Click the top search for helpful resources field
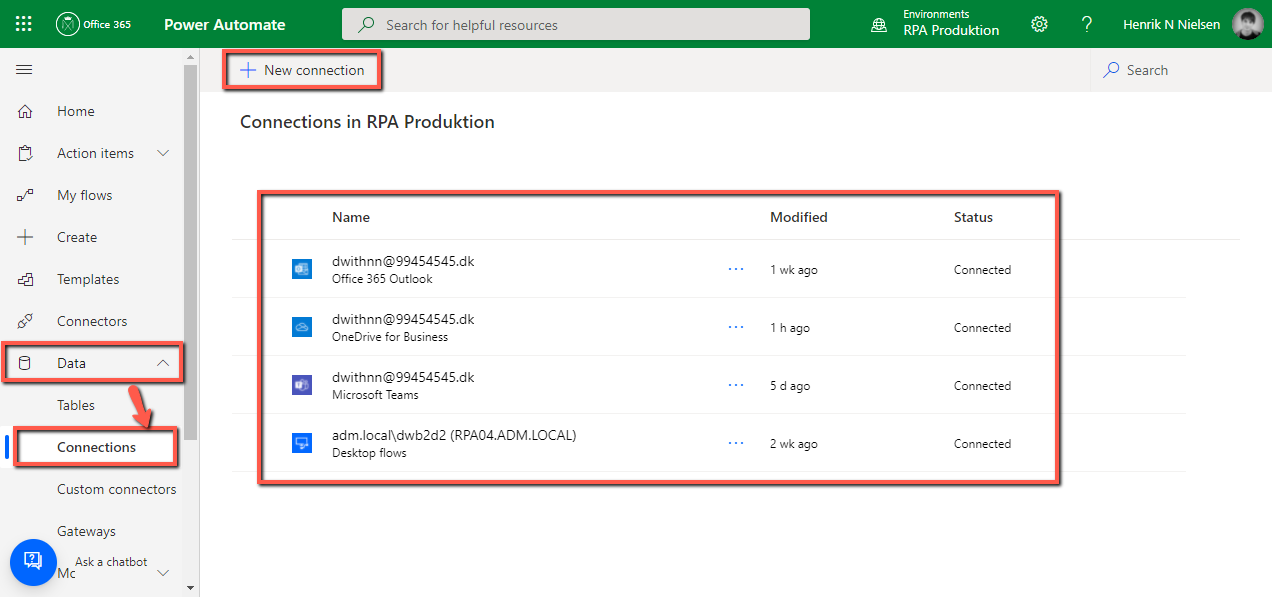 (576, 24)
